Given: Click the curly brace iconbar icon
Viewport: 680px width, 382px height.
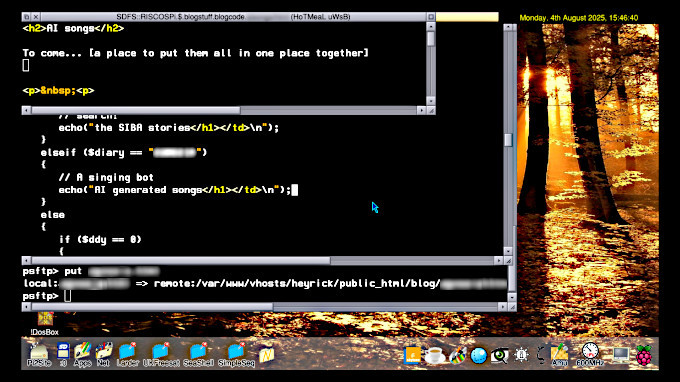Looking at the screenshot, I should pyautogui.click(x=540, y=356).
